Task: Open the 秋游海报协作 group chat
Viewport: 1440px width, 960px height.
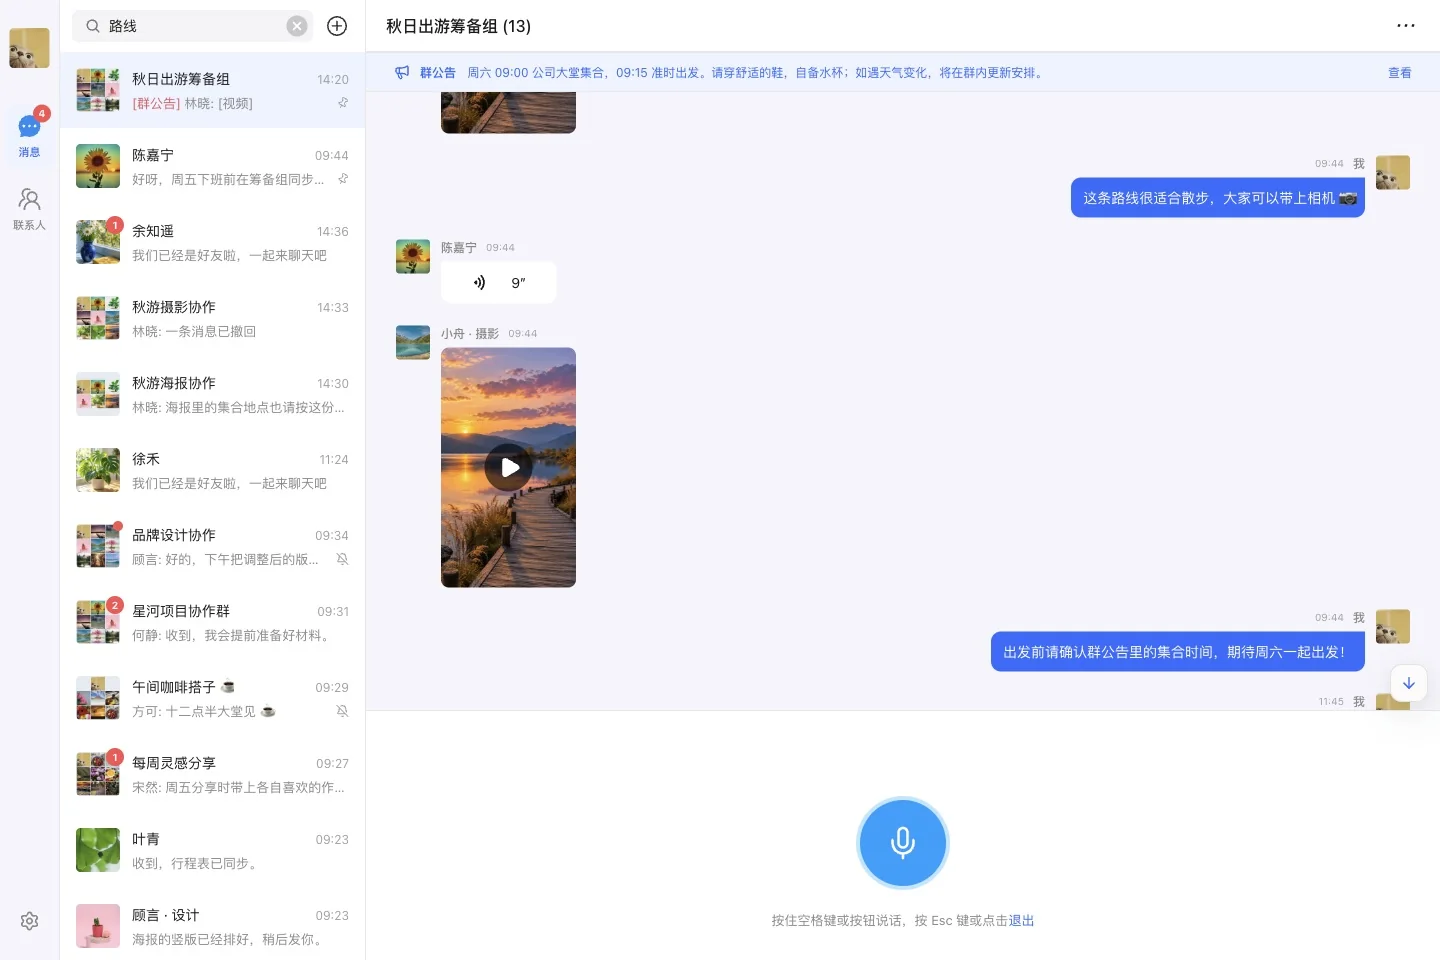Action: [212, 394]
